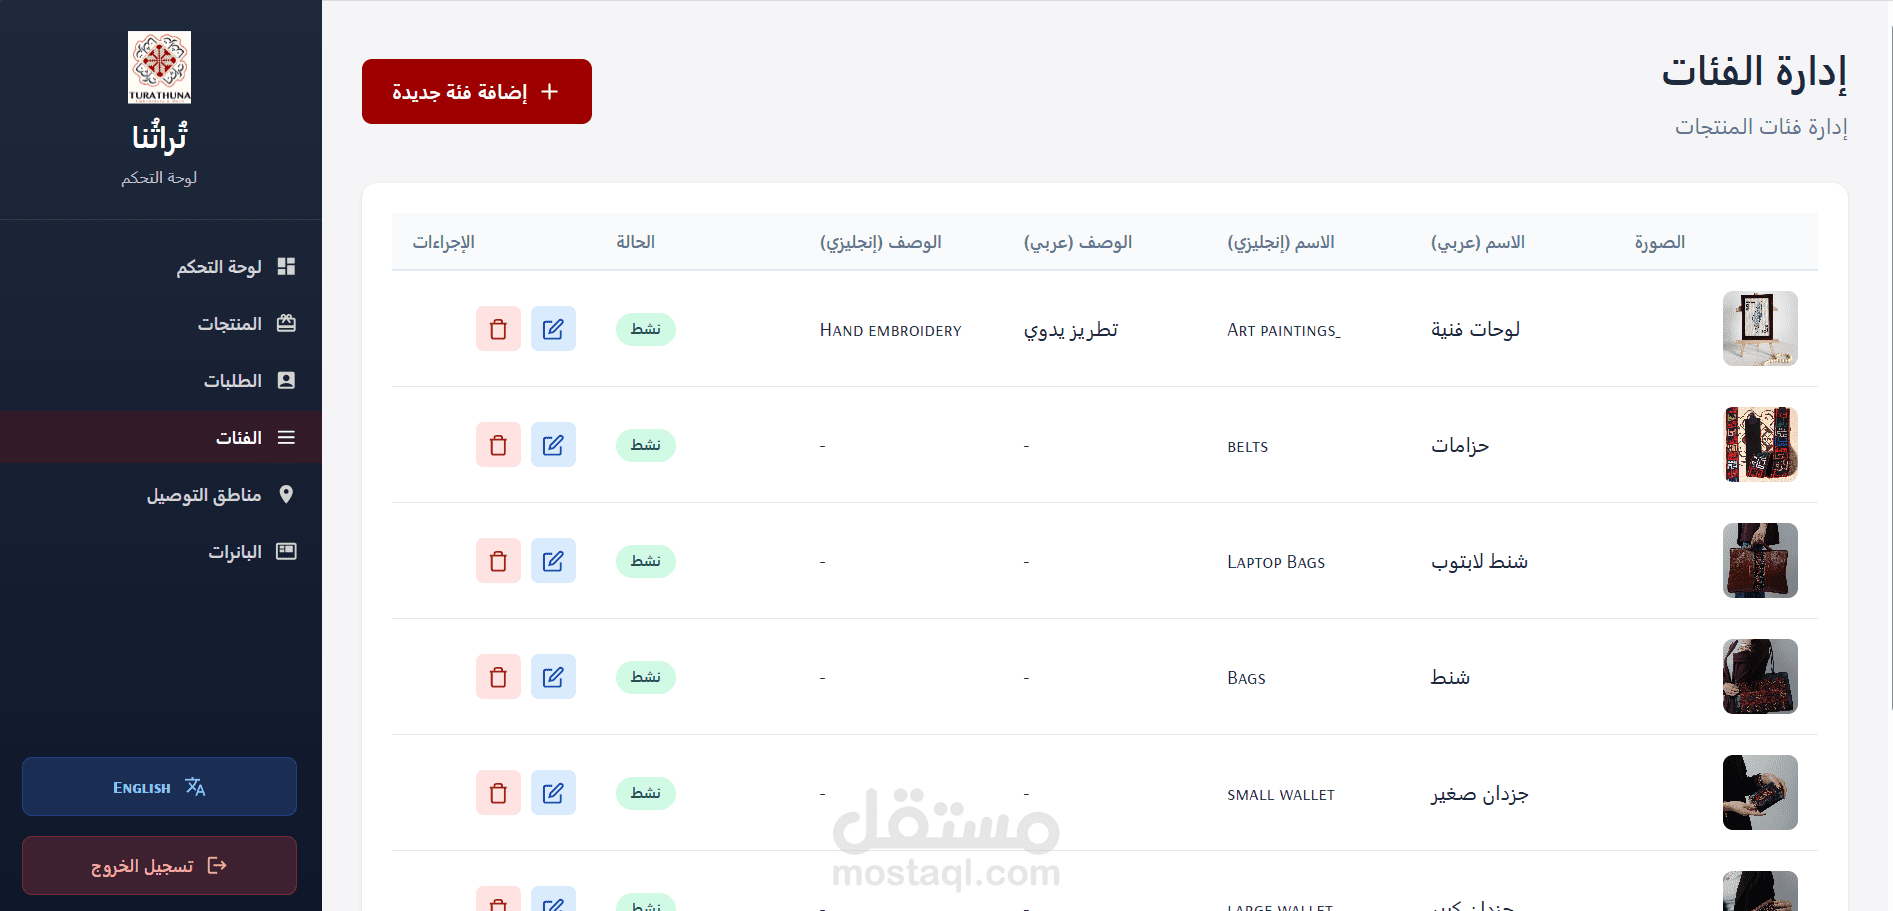Open الطلبات orders in sidebar
Viewport: 1893px width, 911px height.
coord(161,380)
